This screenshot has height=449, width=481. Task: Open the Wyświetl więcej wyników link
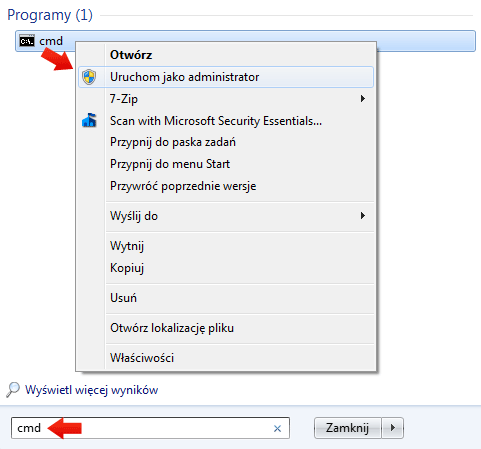[x=92, y=390]
